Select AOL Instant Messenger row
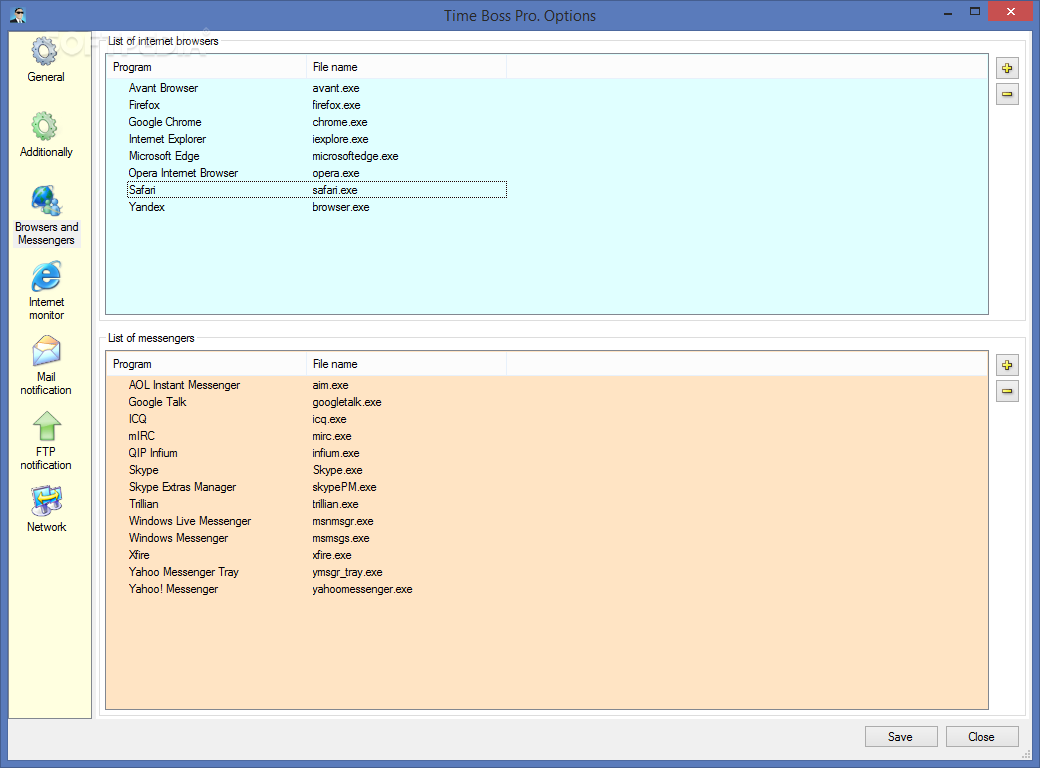 (316, 385)
